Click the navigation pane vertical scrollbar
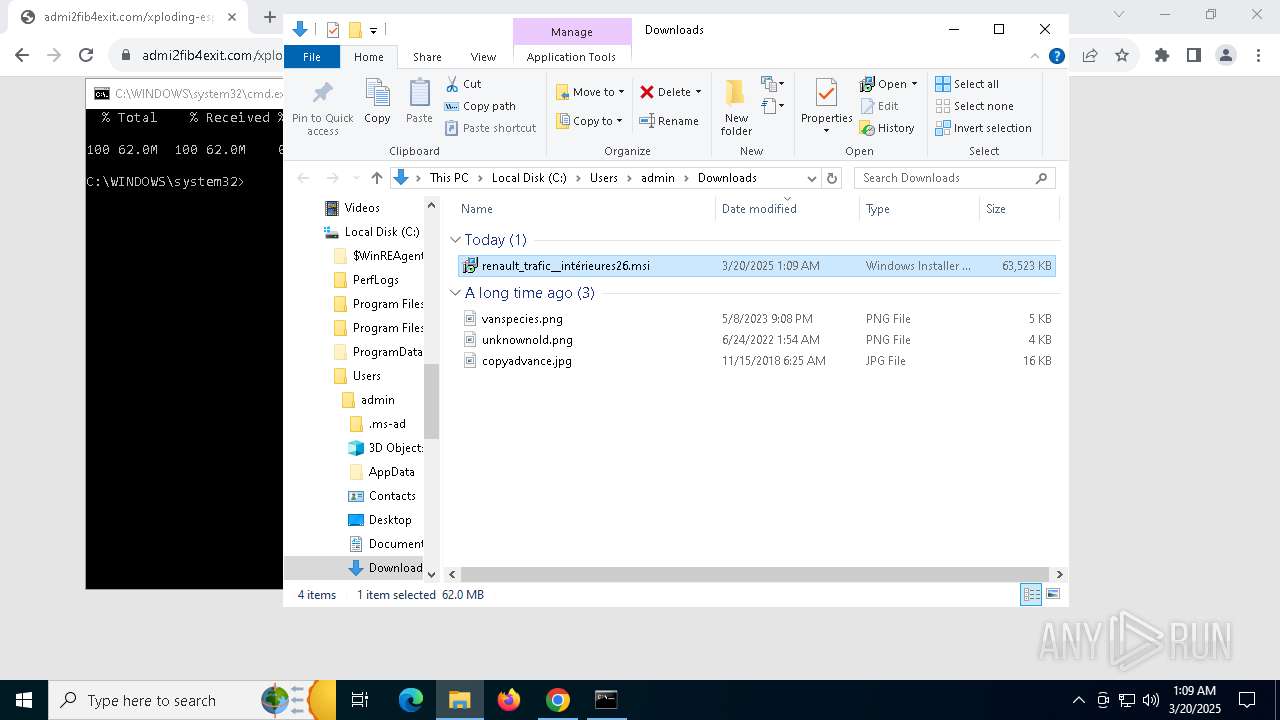 point(432,402)
